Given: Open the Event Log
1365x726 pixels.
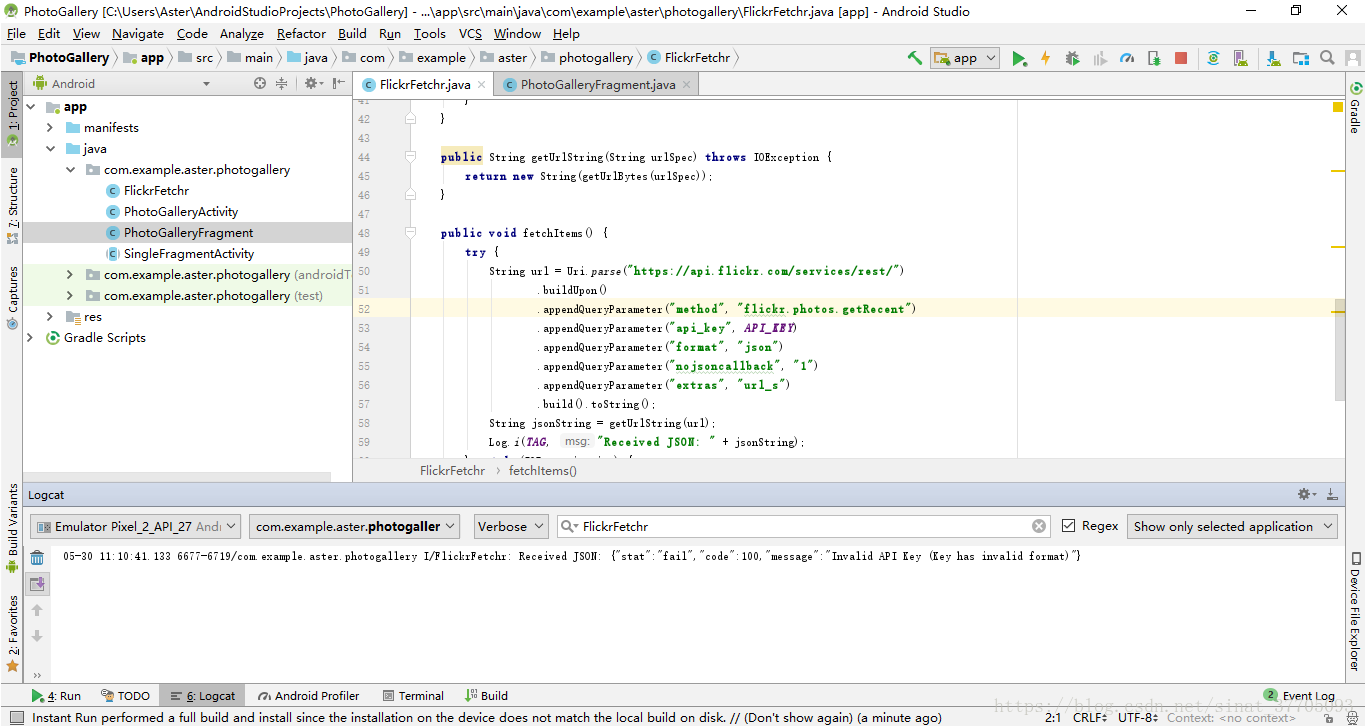Looking at the screenshot, I should point(1299,696).
